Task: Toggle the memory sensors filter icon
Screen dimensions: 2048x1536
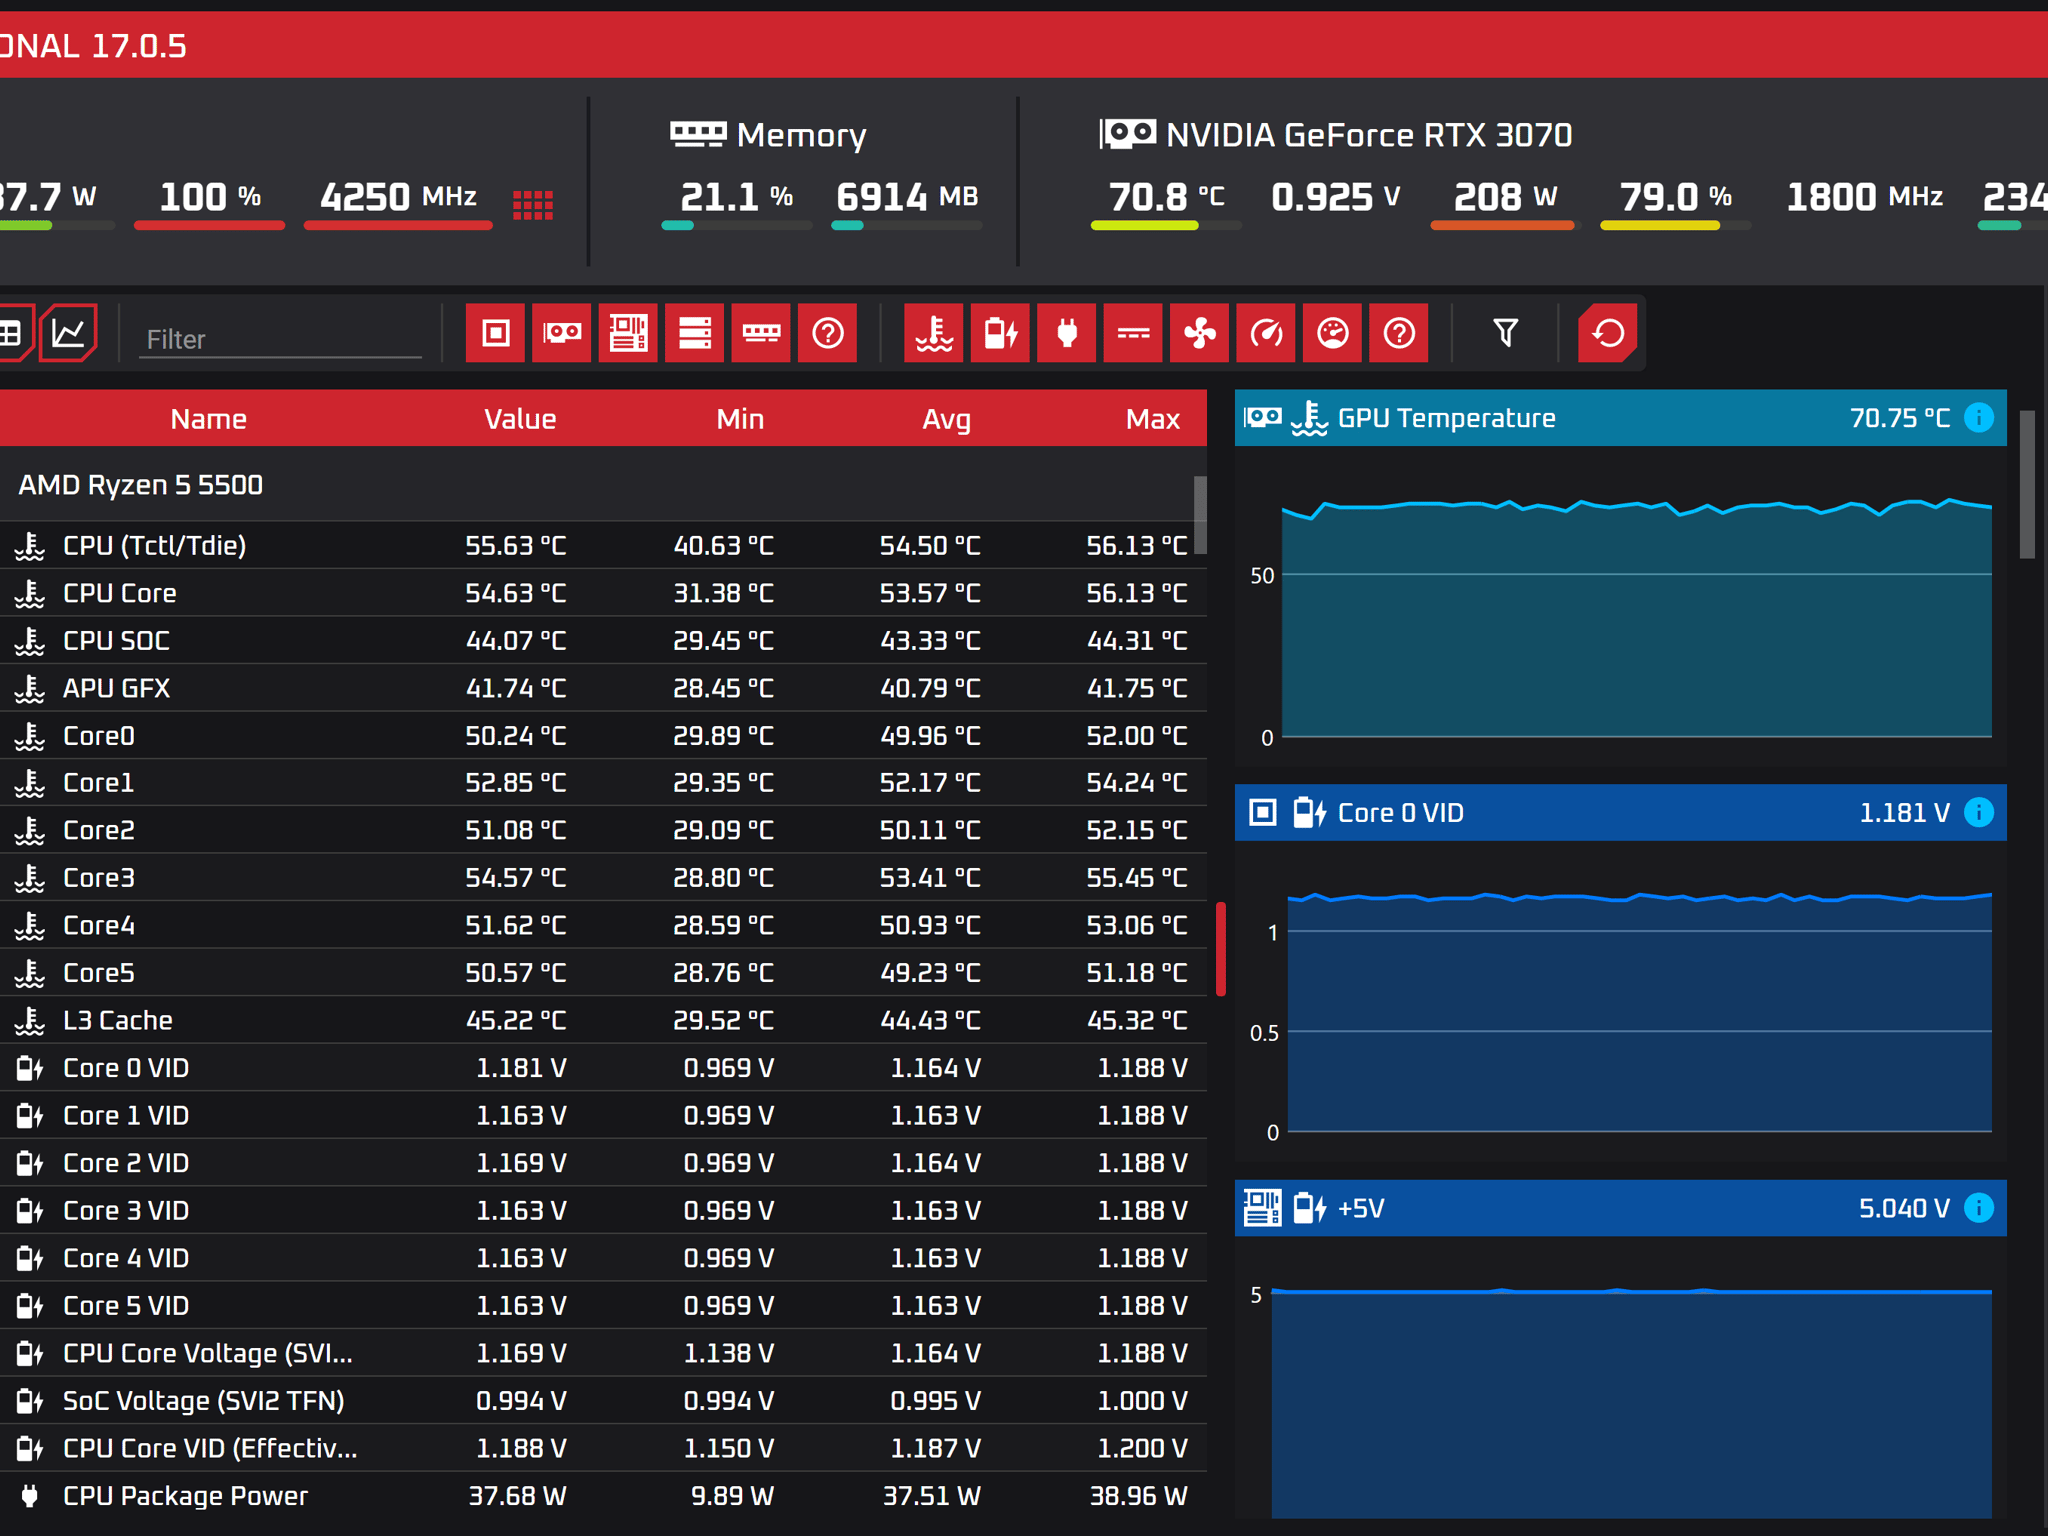Action: (x=761, y=333)
